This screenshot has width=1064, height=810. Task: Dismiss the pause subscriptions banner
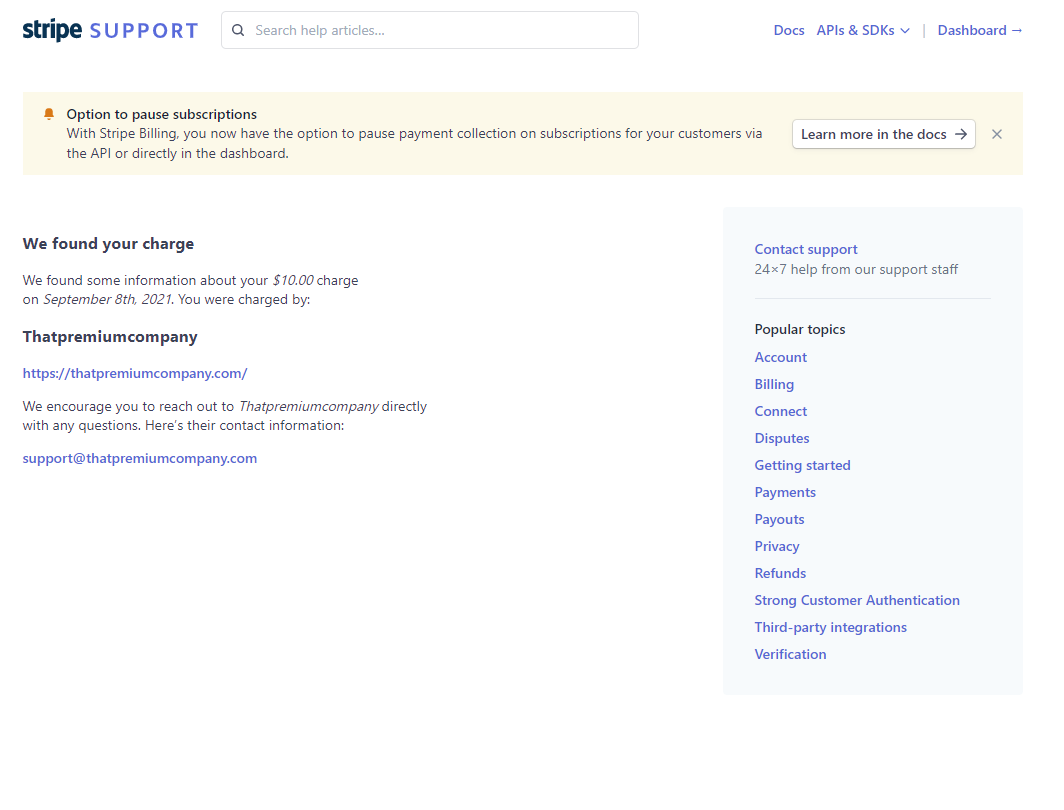click(x=997, y=134)
